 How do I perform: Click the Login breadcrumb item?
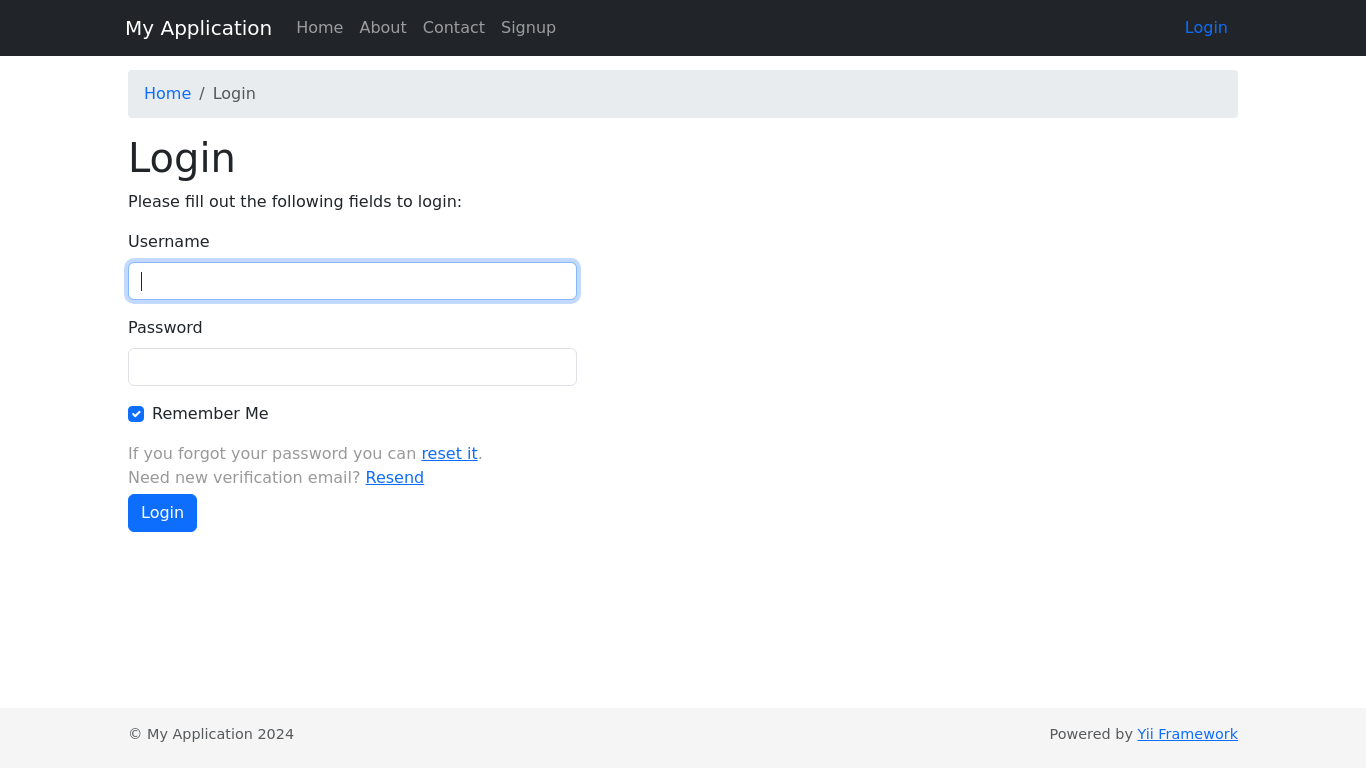[234, 94]
